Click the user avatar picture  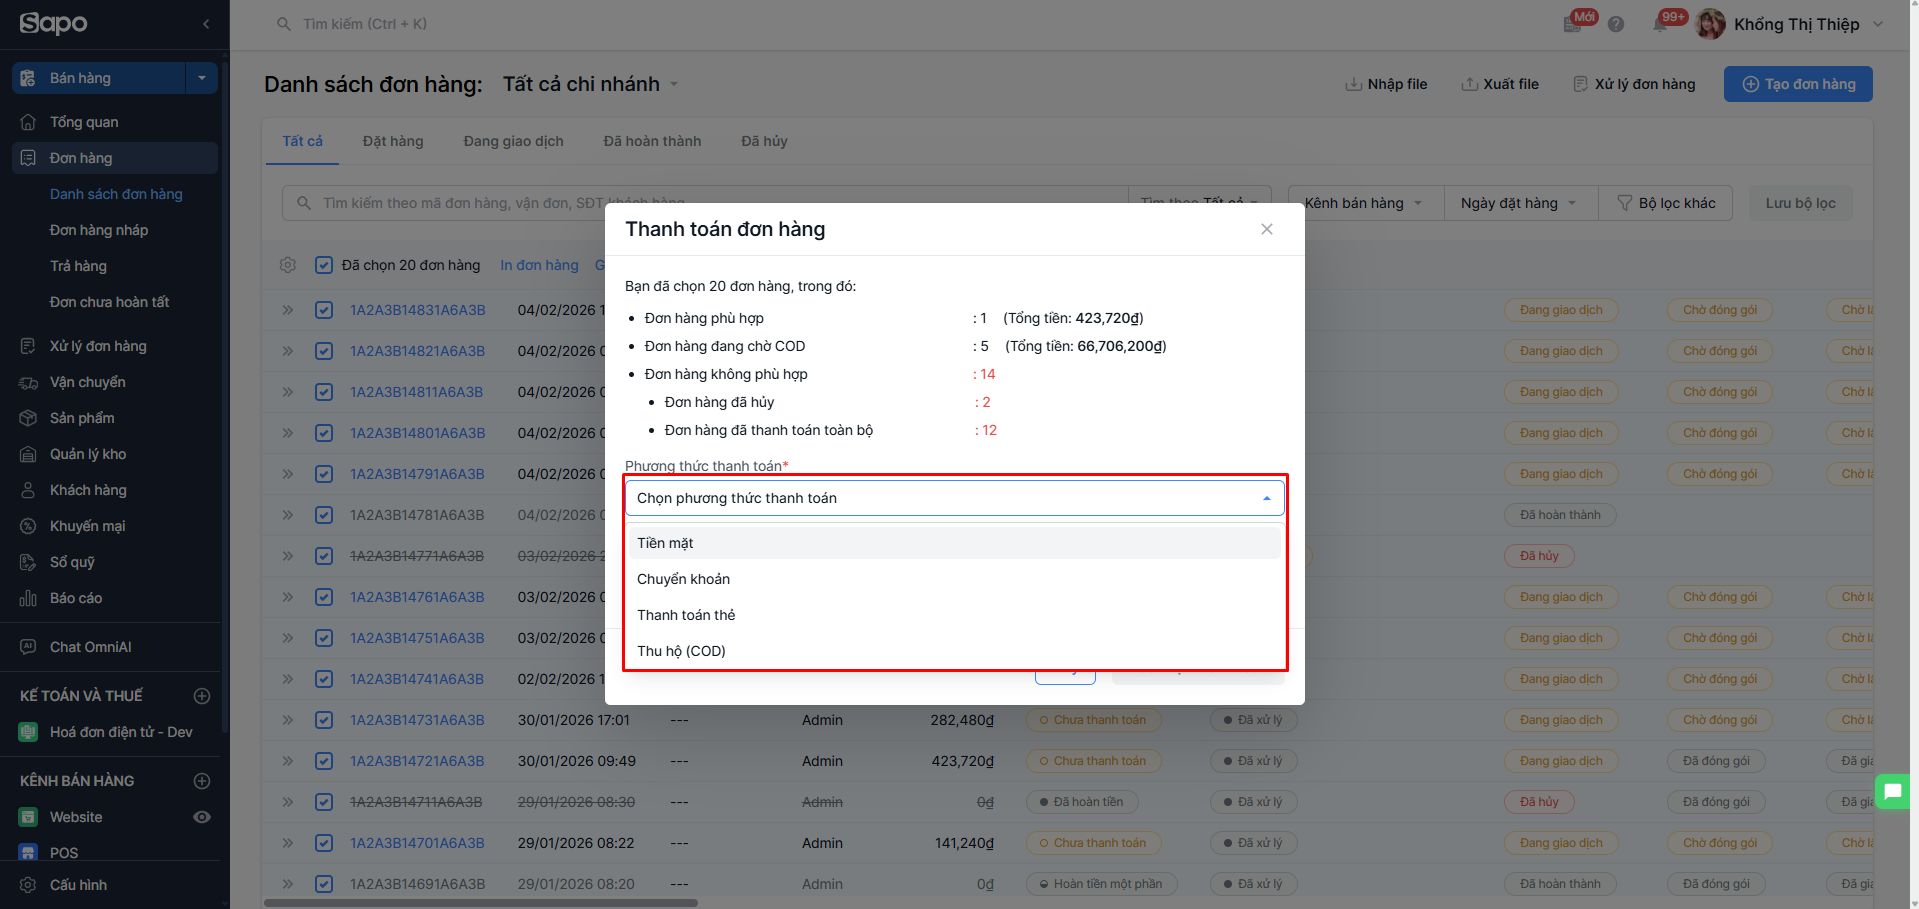[x=1711, y=24]
